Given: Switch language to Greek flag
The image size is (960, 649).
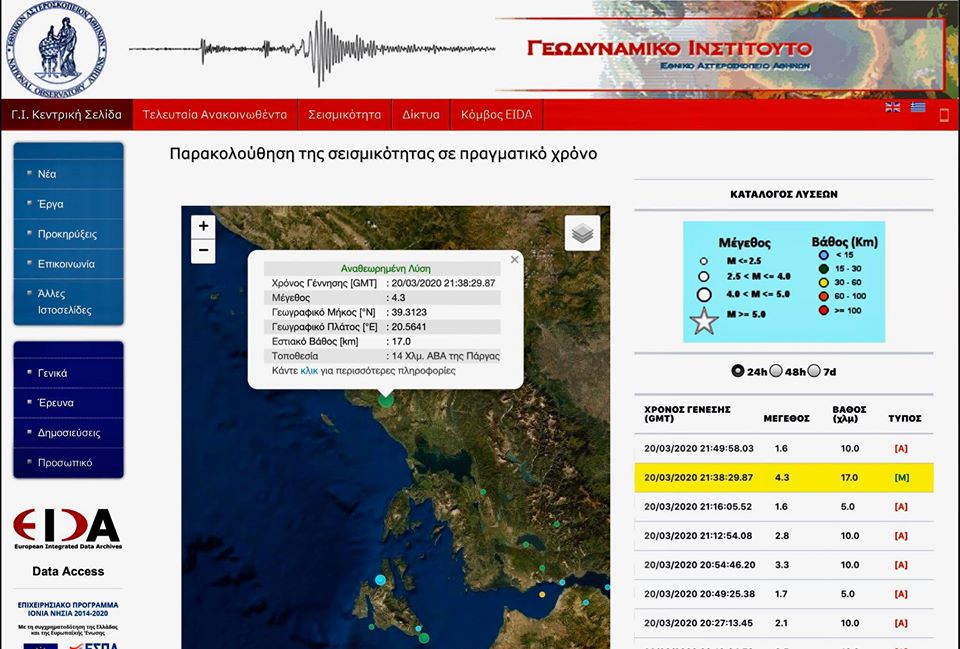Looking at the screenshot, I should (917, 107).
